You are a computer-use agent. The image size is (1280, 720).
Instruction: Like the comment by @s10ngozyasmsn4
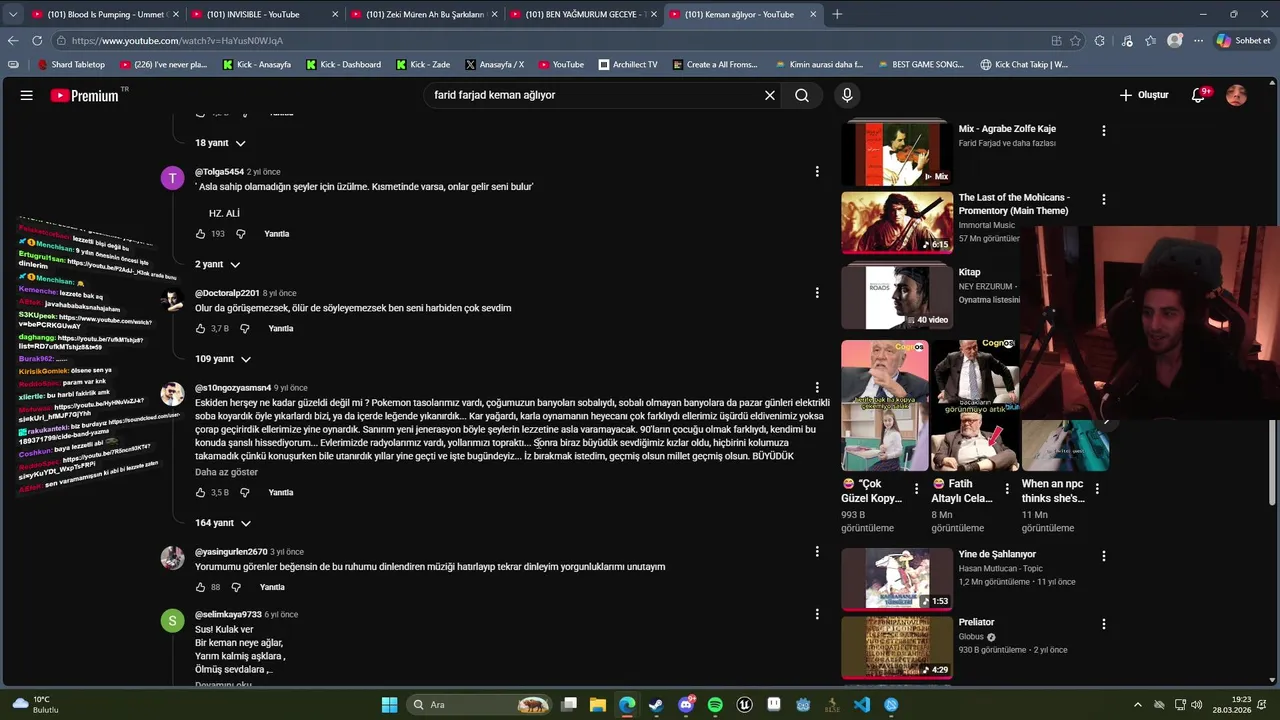200,492
